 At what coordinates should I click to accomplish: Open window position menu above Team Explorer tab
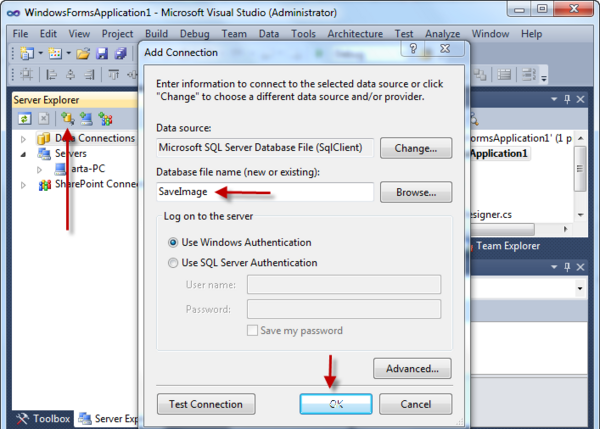pos(554,99)
